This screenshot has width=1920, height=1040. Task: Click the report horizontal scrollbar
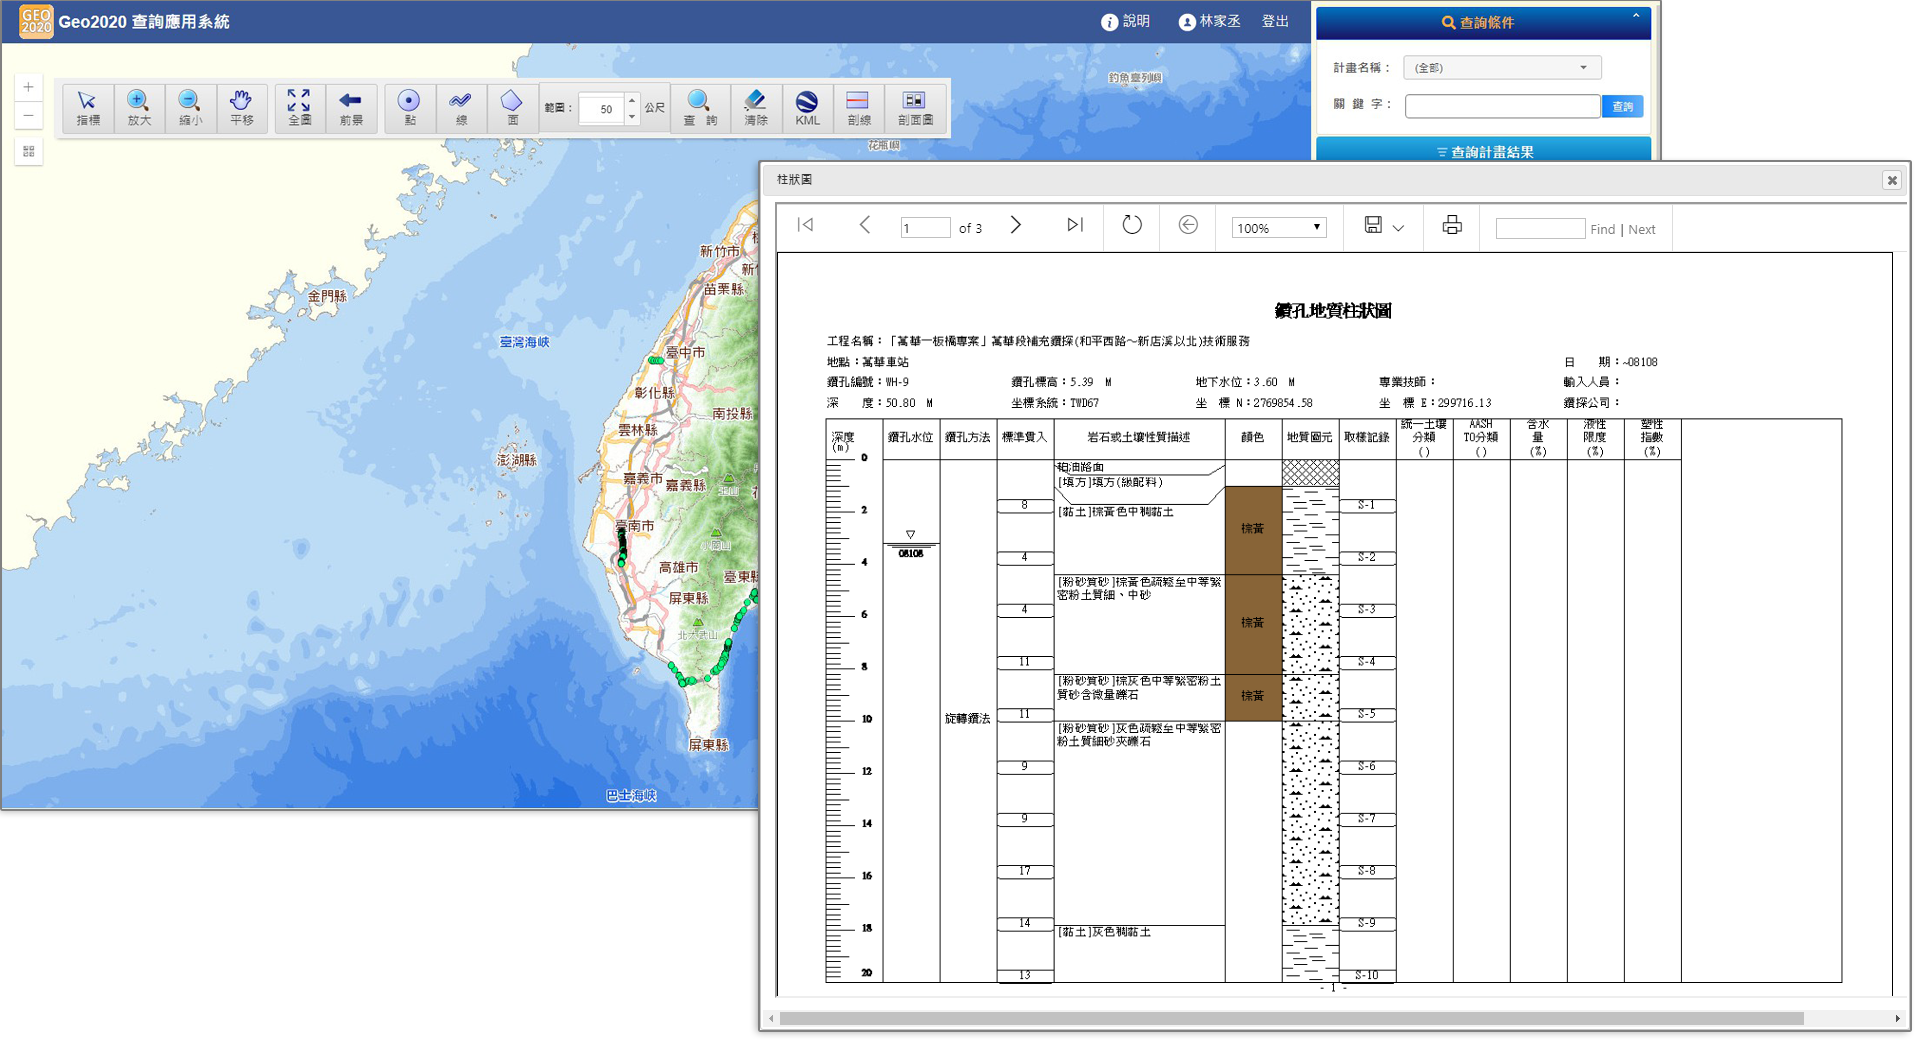pos(1291,1018)
